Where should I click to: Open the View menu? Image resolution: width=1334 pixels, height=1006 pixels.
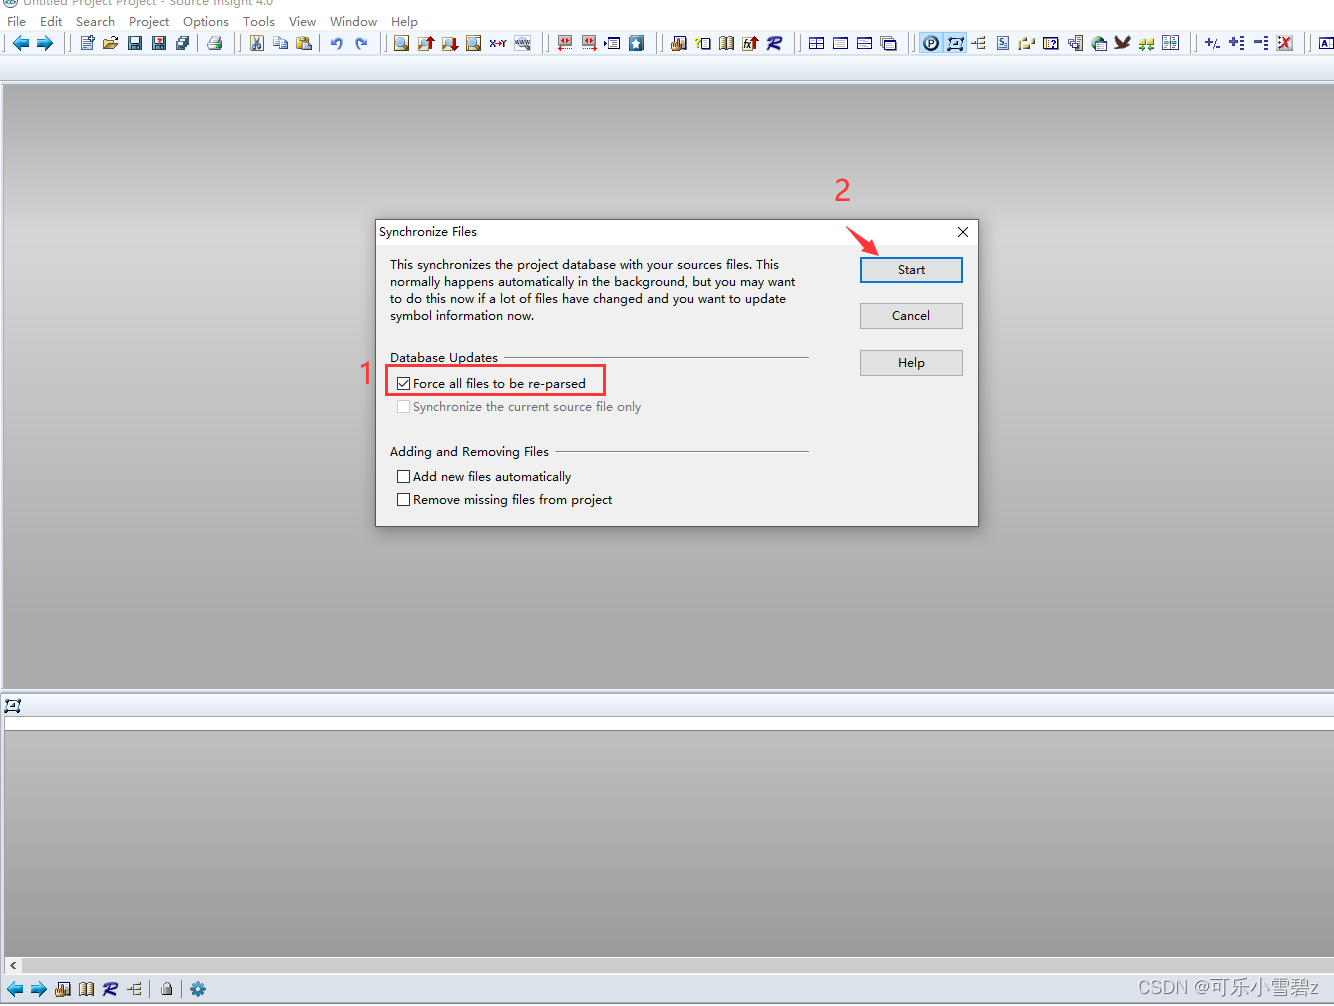[x=302, y=21]
